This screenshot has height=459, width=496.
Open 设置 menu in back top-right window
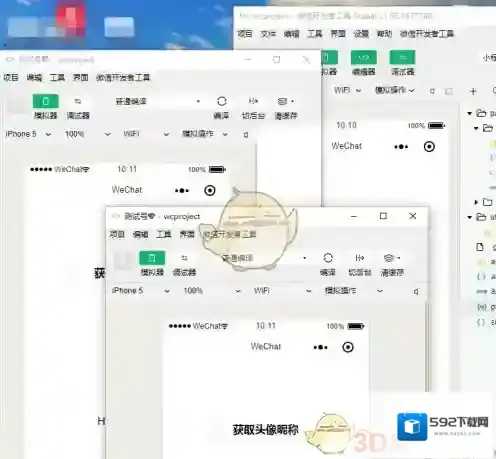click(x=361, y=34)
